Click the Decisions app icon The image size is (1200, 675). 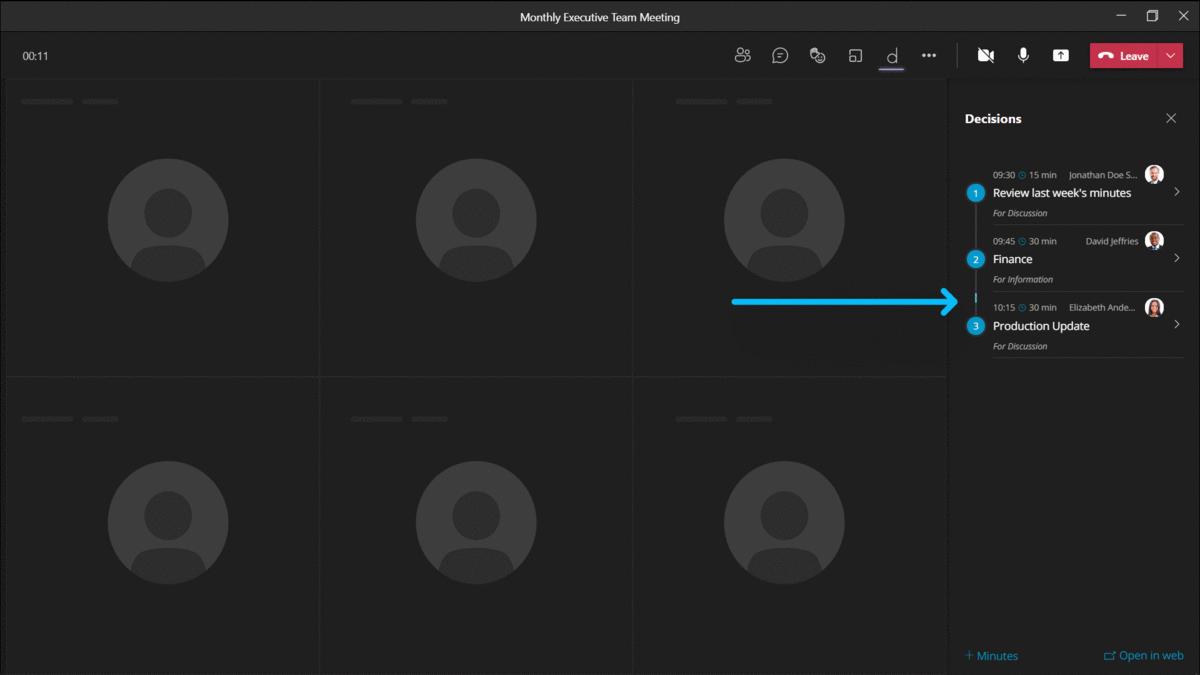[892, 56]
